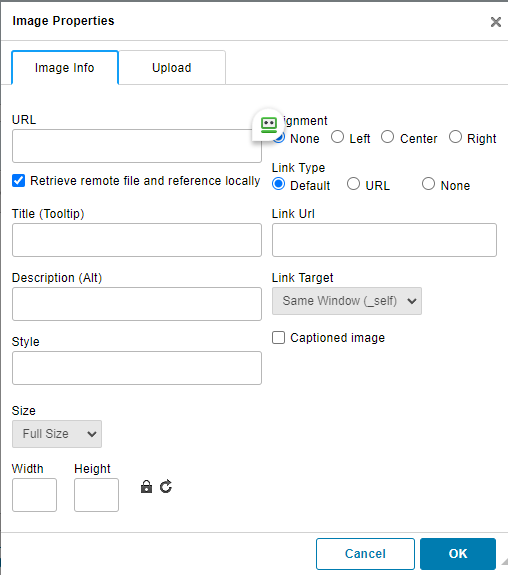Switch to the Image Info tab
Screen dimensions: 508x575
point(65,68)
